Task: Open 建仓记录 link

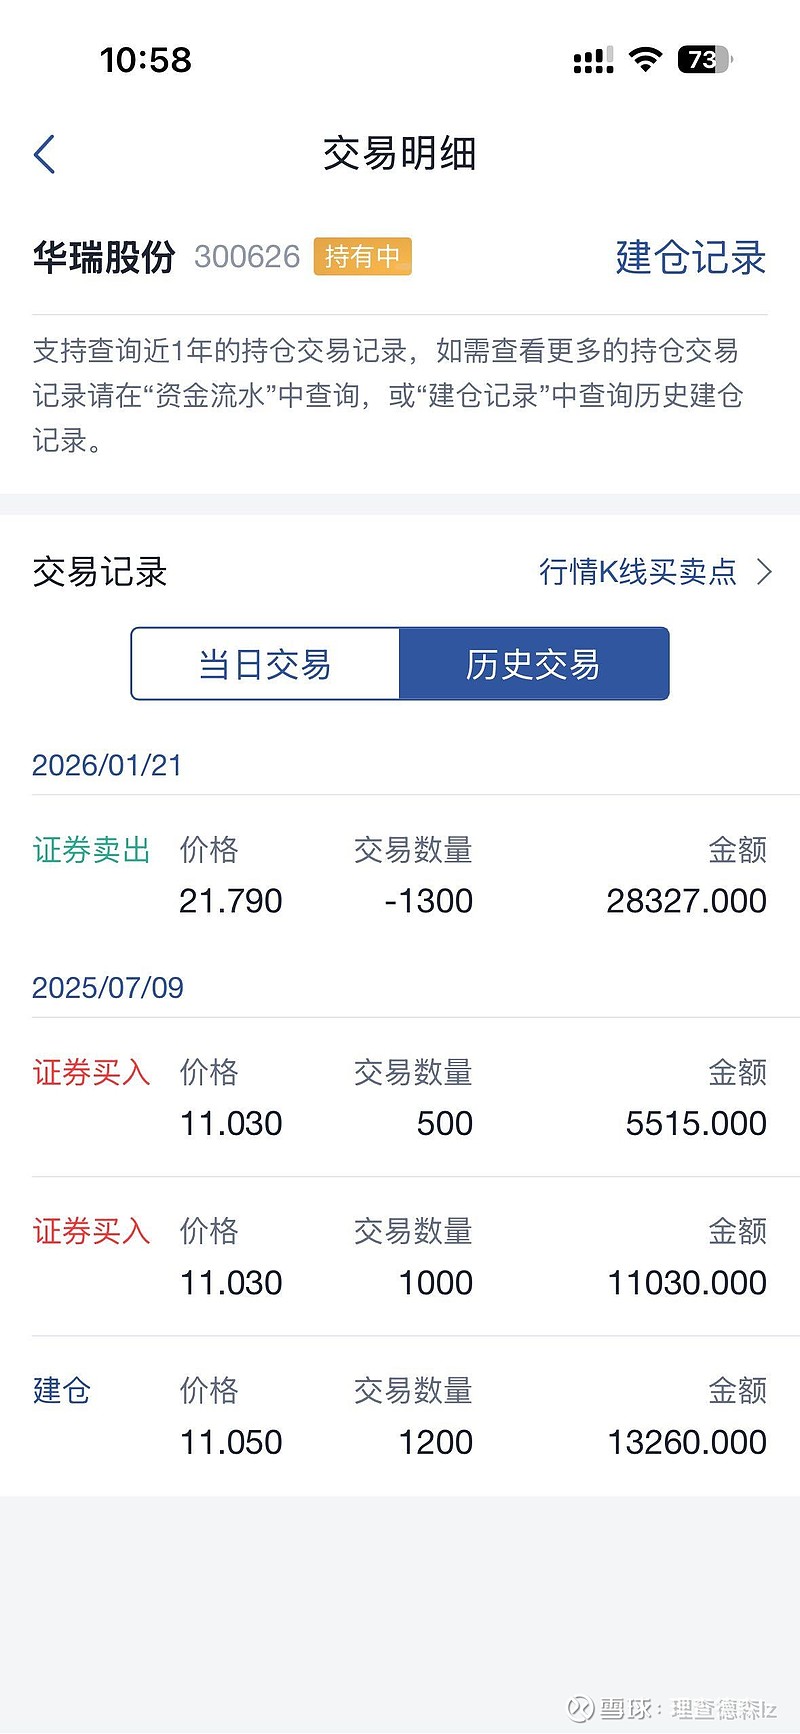Action: pyautogui.click(x=690, y=257)
